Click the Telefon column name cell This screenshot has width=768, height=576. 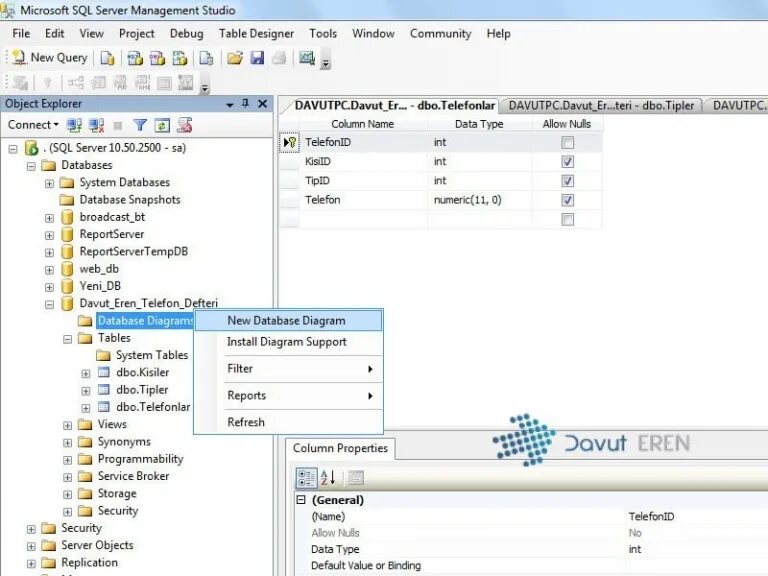tap(364, 200)
